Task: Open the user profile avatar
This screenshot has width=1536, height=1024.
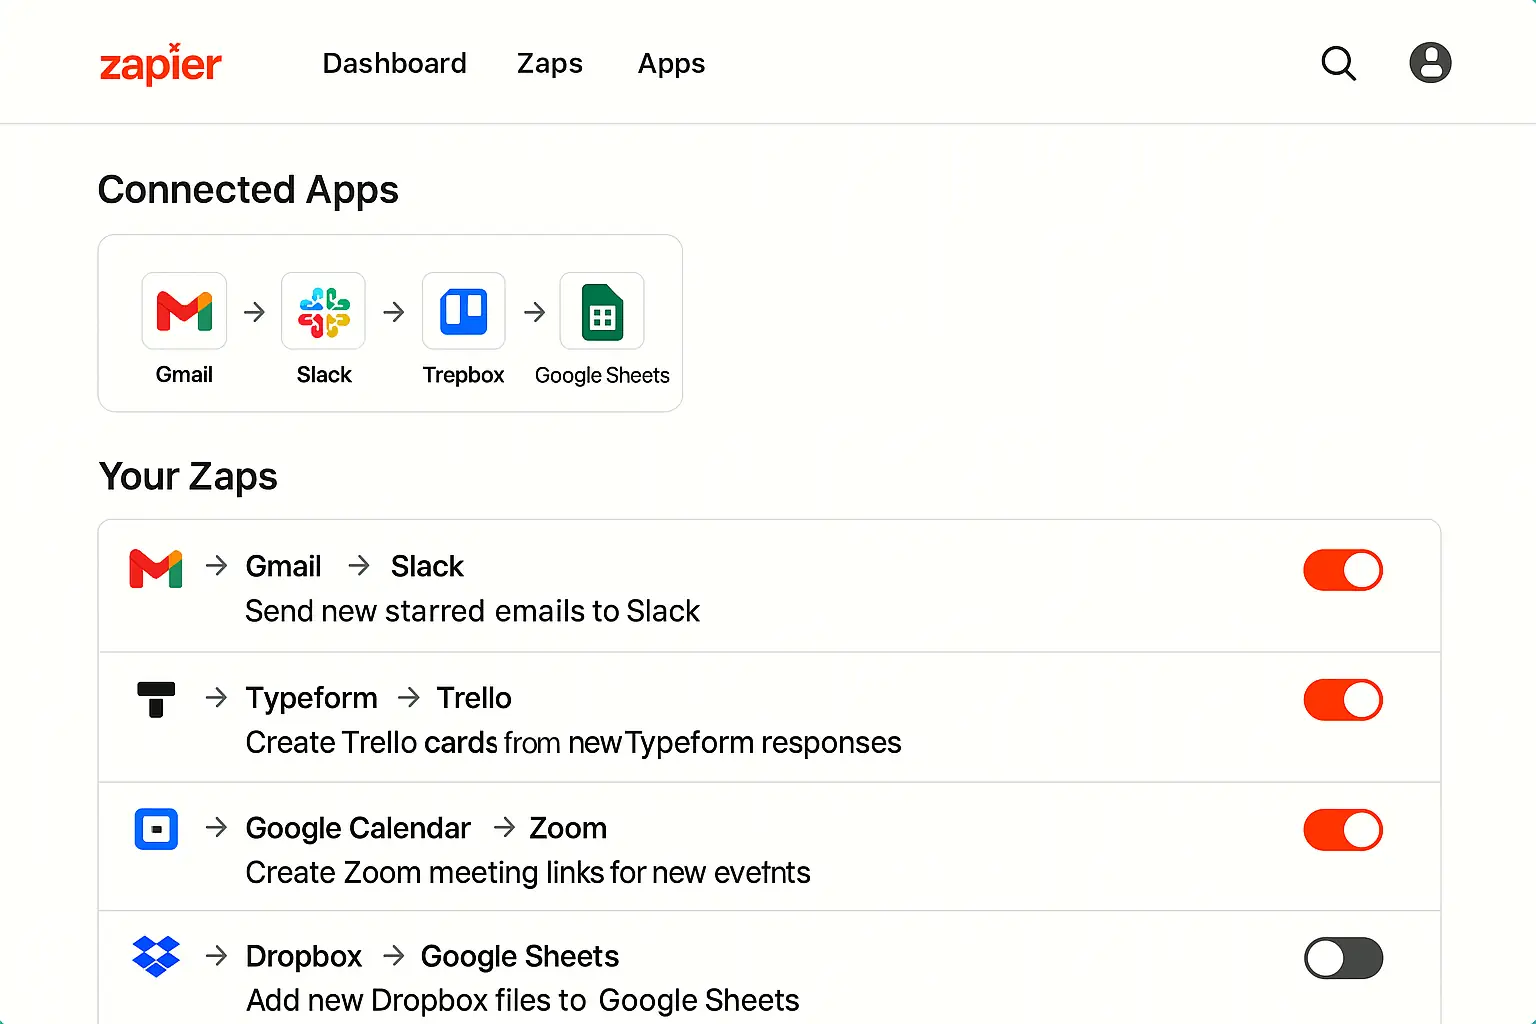Action: click(x=1430, y=62)
